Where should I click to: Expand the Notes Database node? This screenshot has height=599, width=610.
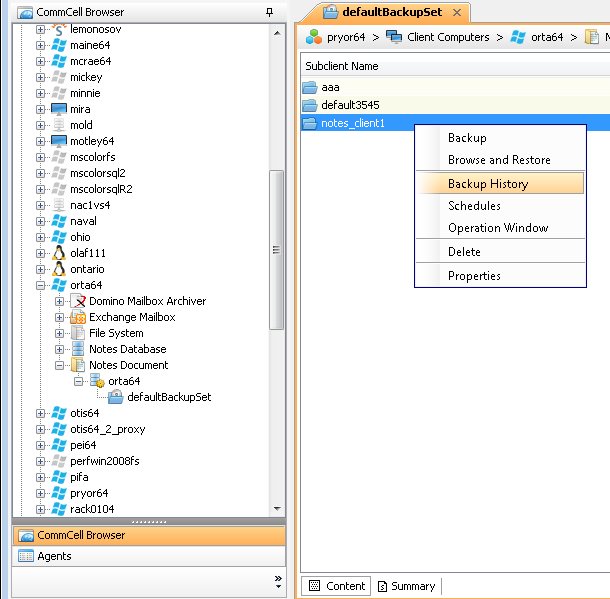[59, 349]
